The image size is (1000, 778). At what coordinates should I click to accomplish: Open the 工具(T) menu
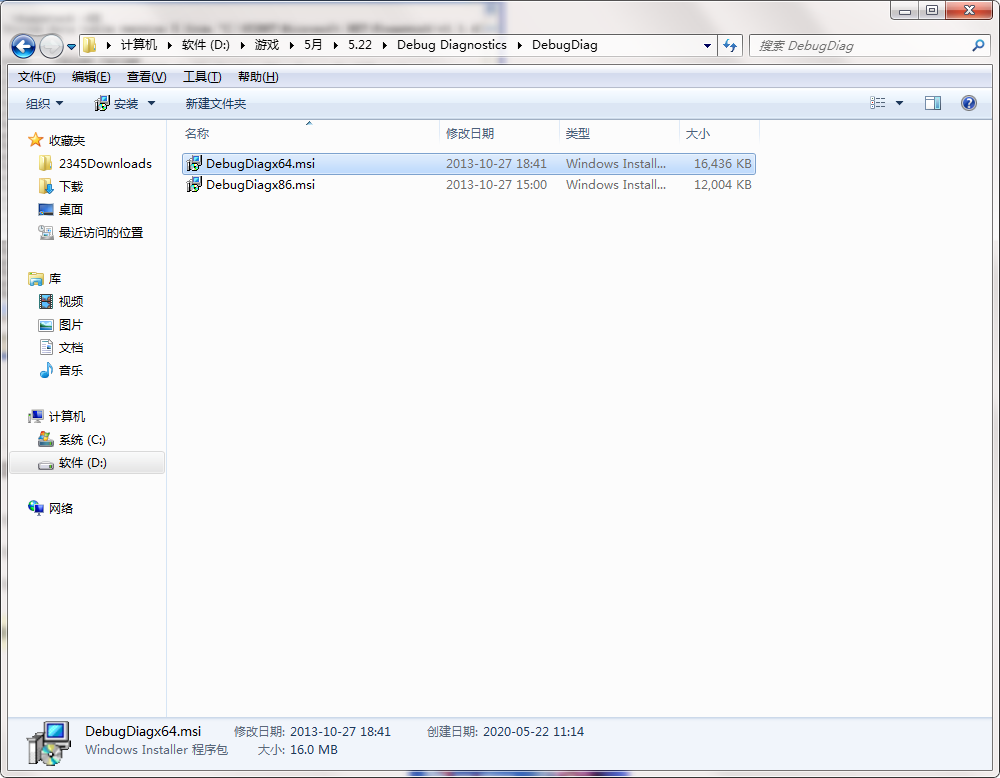point(202,77)
